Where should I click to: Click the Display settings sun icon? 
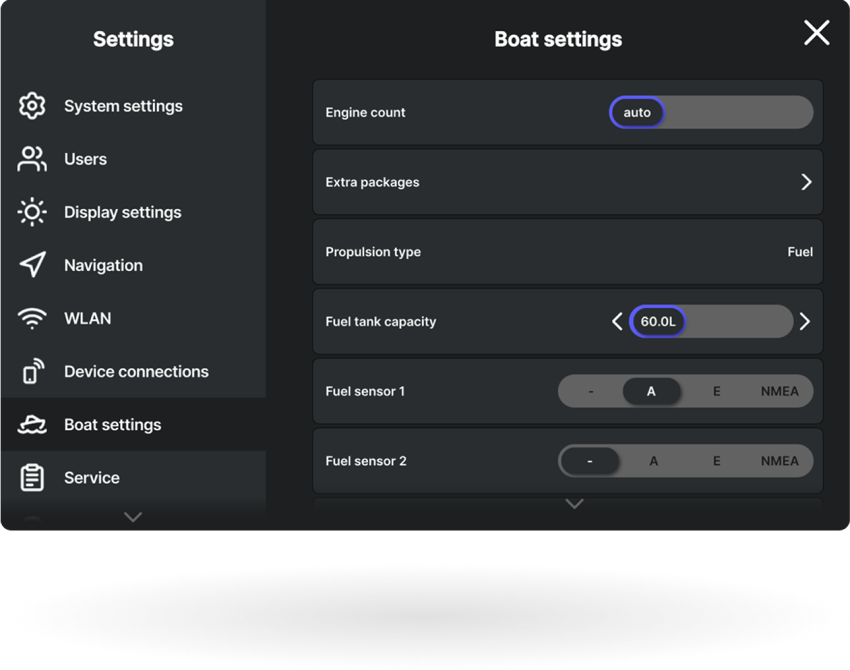[x=32, y=212]
